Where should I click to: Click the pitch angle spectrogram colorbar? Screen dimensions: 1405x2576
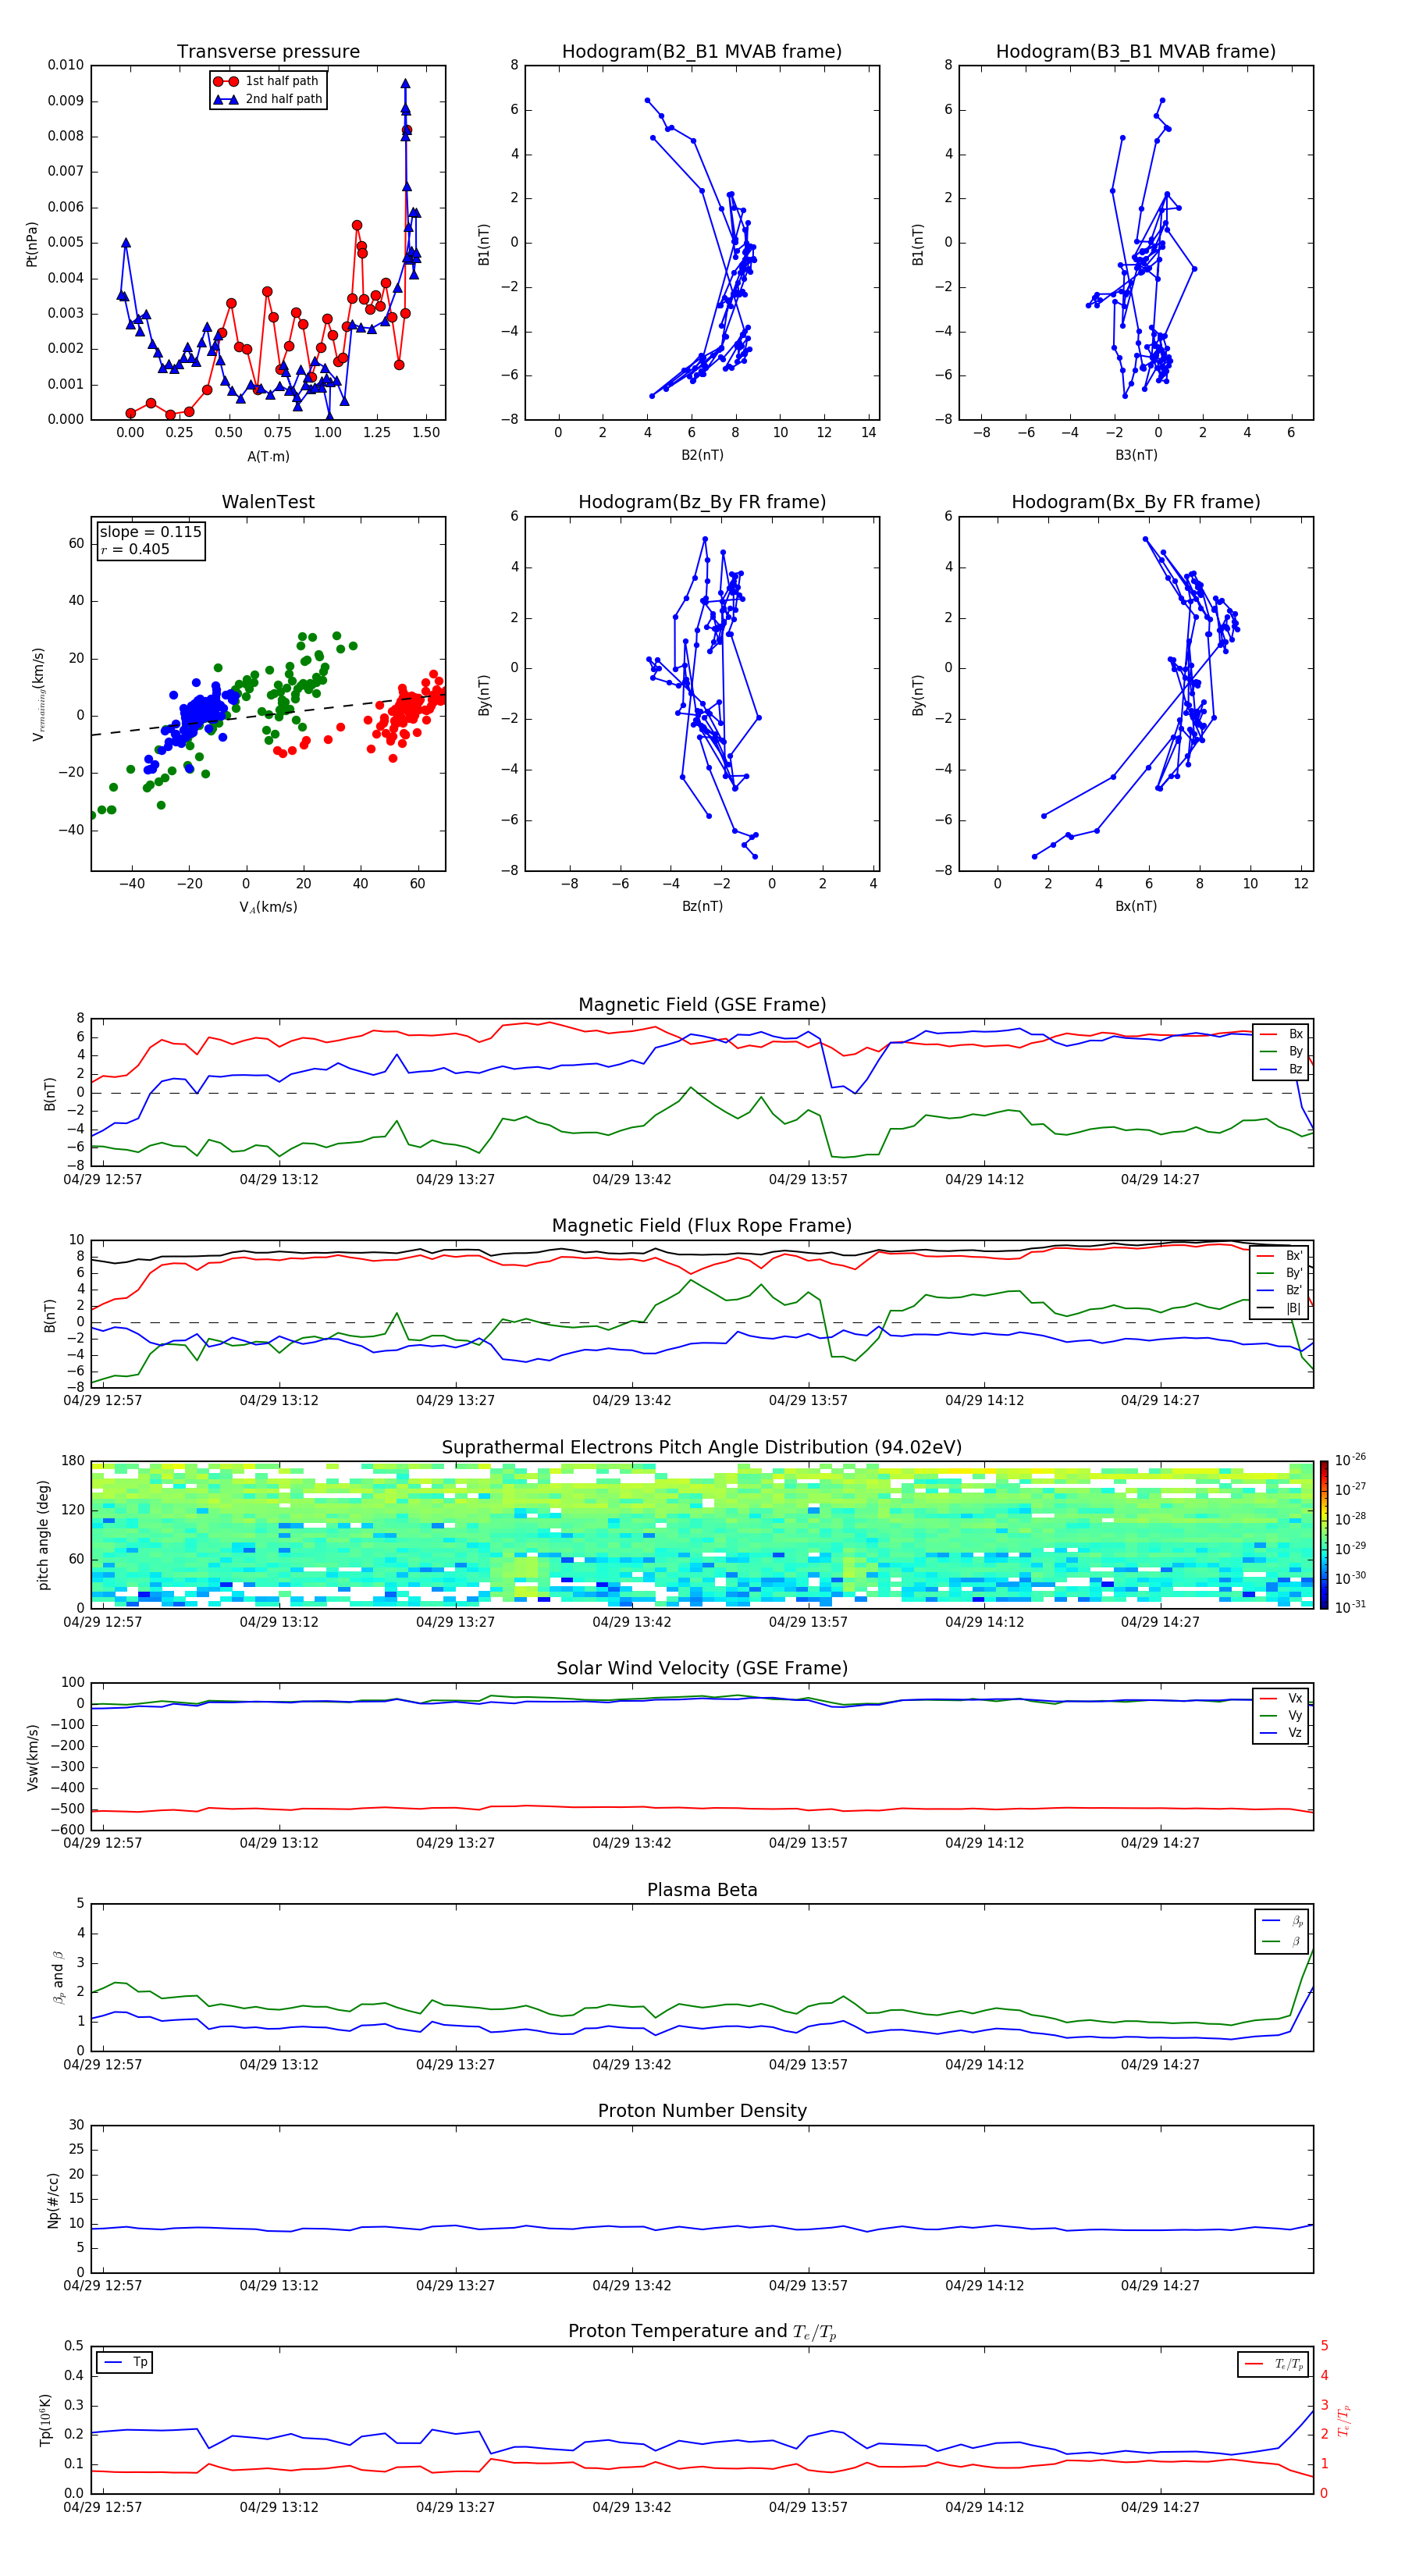tap(1323, 1534)
